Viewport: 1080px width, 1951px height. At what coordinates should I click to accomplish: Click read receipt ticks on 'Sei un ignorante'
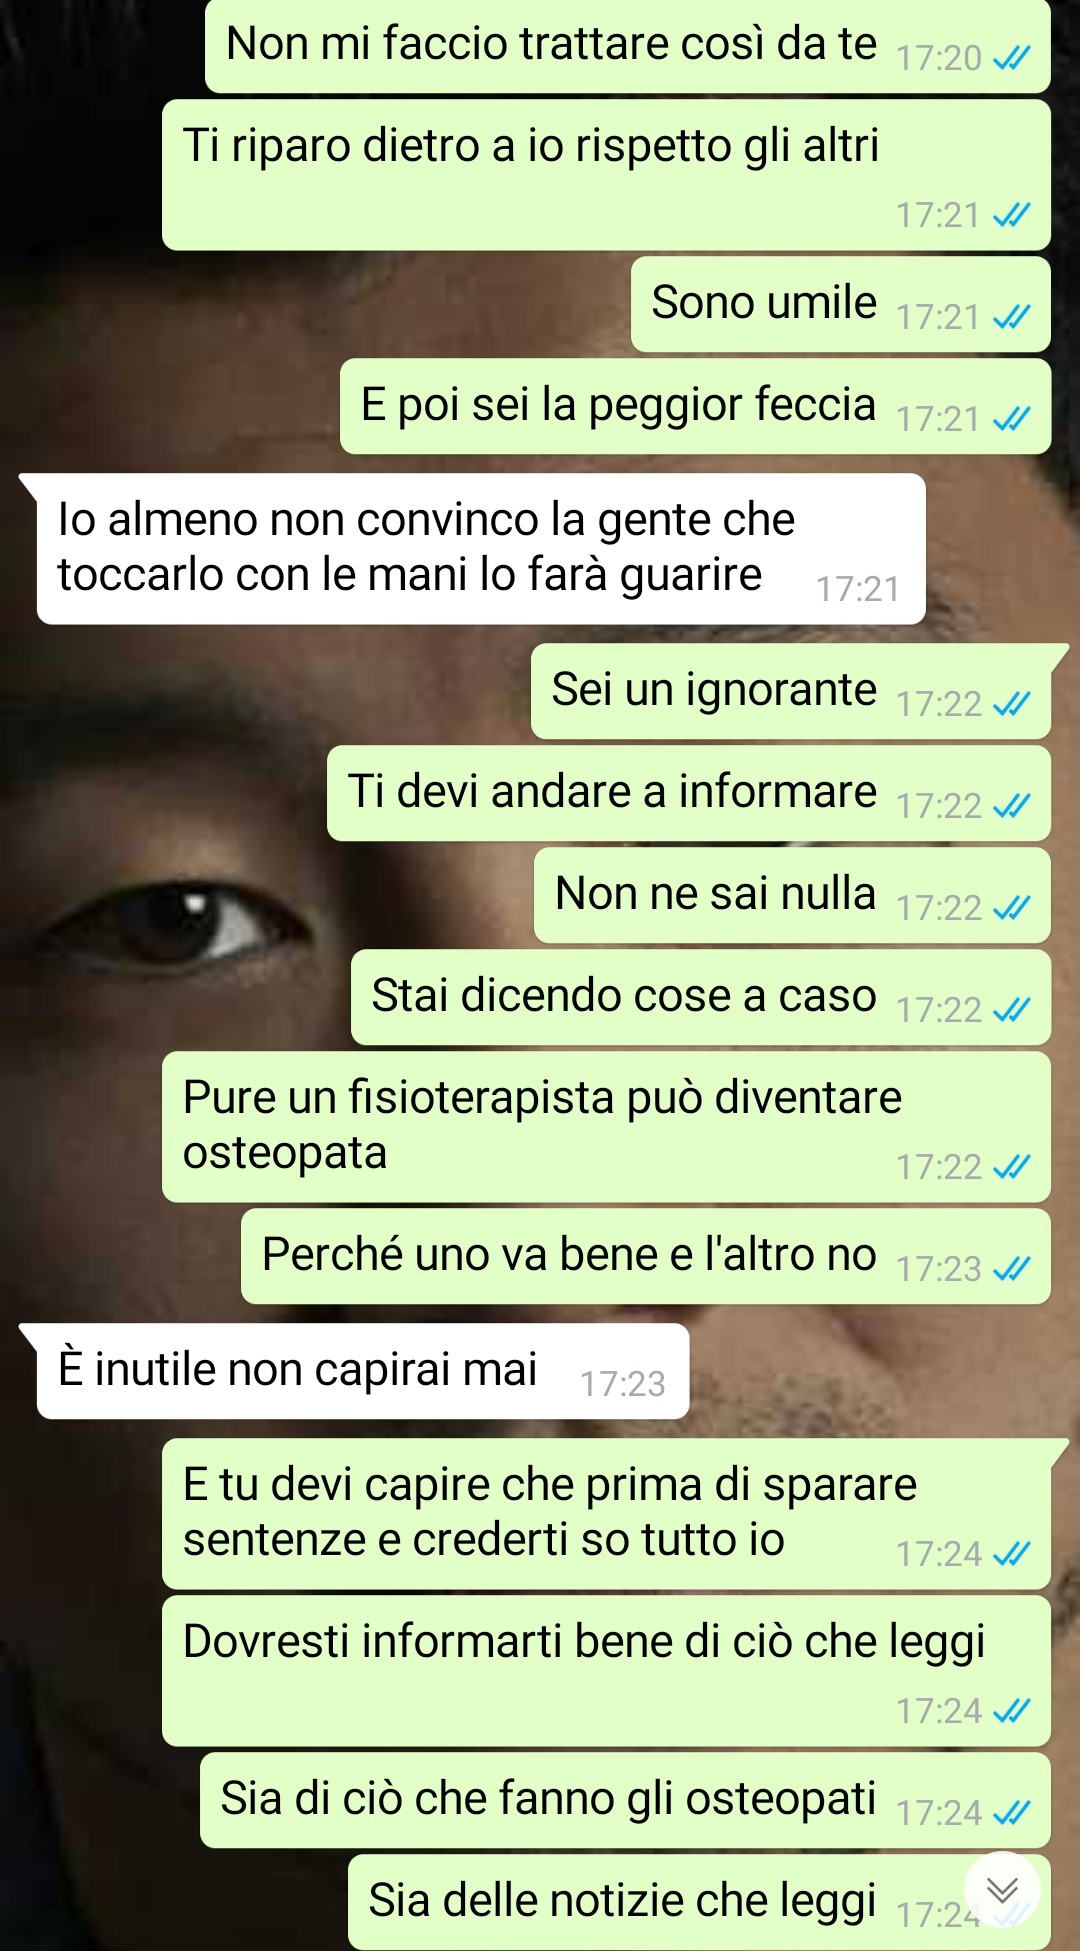[x=1011, y=704]
